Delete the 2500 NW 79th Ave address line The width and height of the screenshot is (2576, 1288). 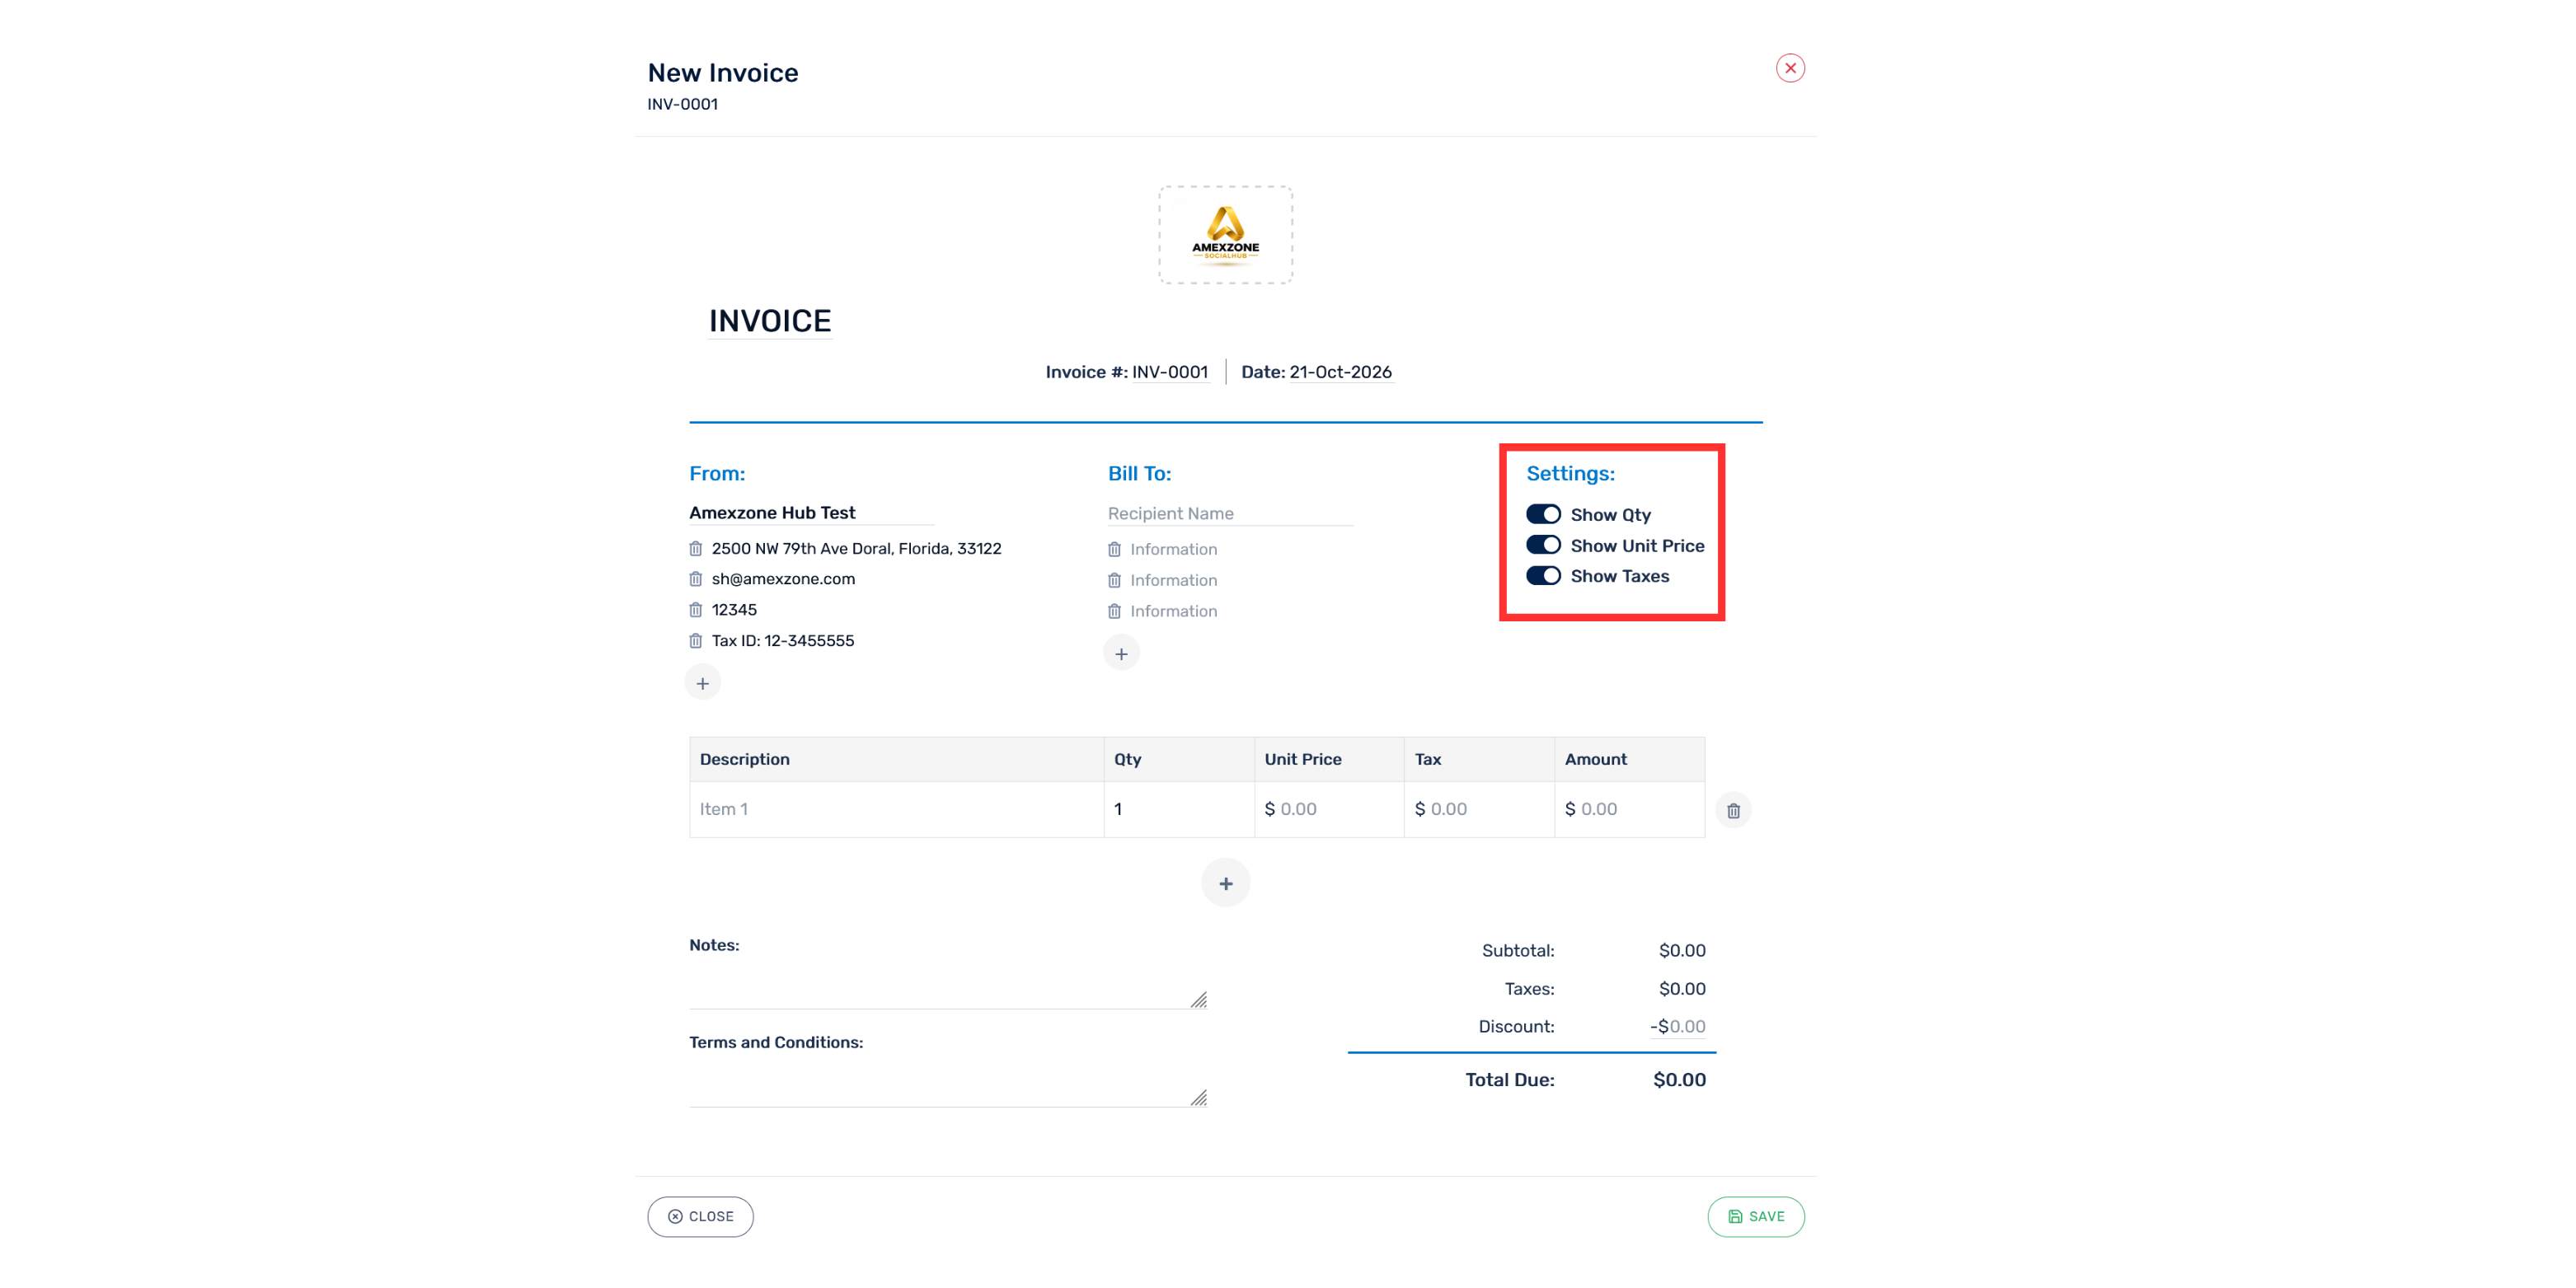tap(695, 548)
